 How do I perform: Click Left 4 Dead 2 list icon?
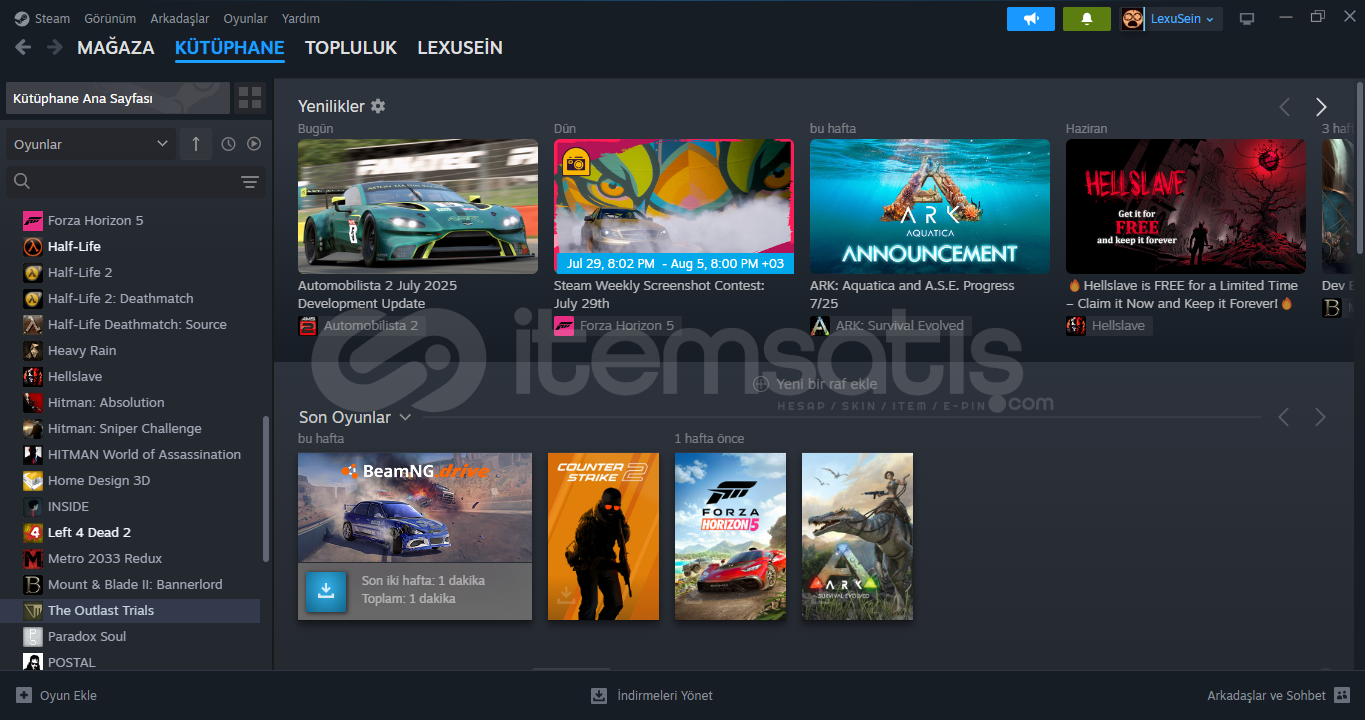coord(33,532)
